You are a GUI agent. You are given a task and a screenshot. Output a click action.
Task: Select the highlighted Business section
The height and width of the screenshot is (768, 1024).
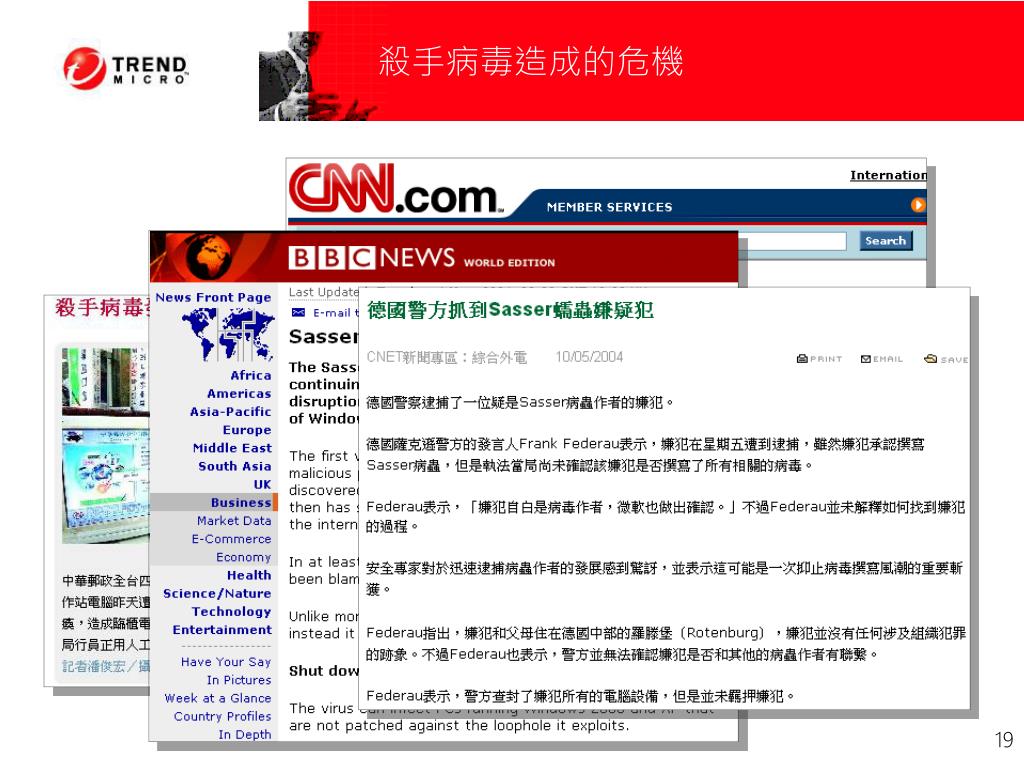[214, 502]
